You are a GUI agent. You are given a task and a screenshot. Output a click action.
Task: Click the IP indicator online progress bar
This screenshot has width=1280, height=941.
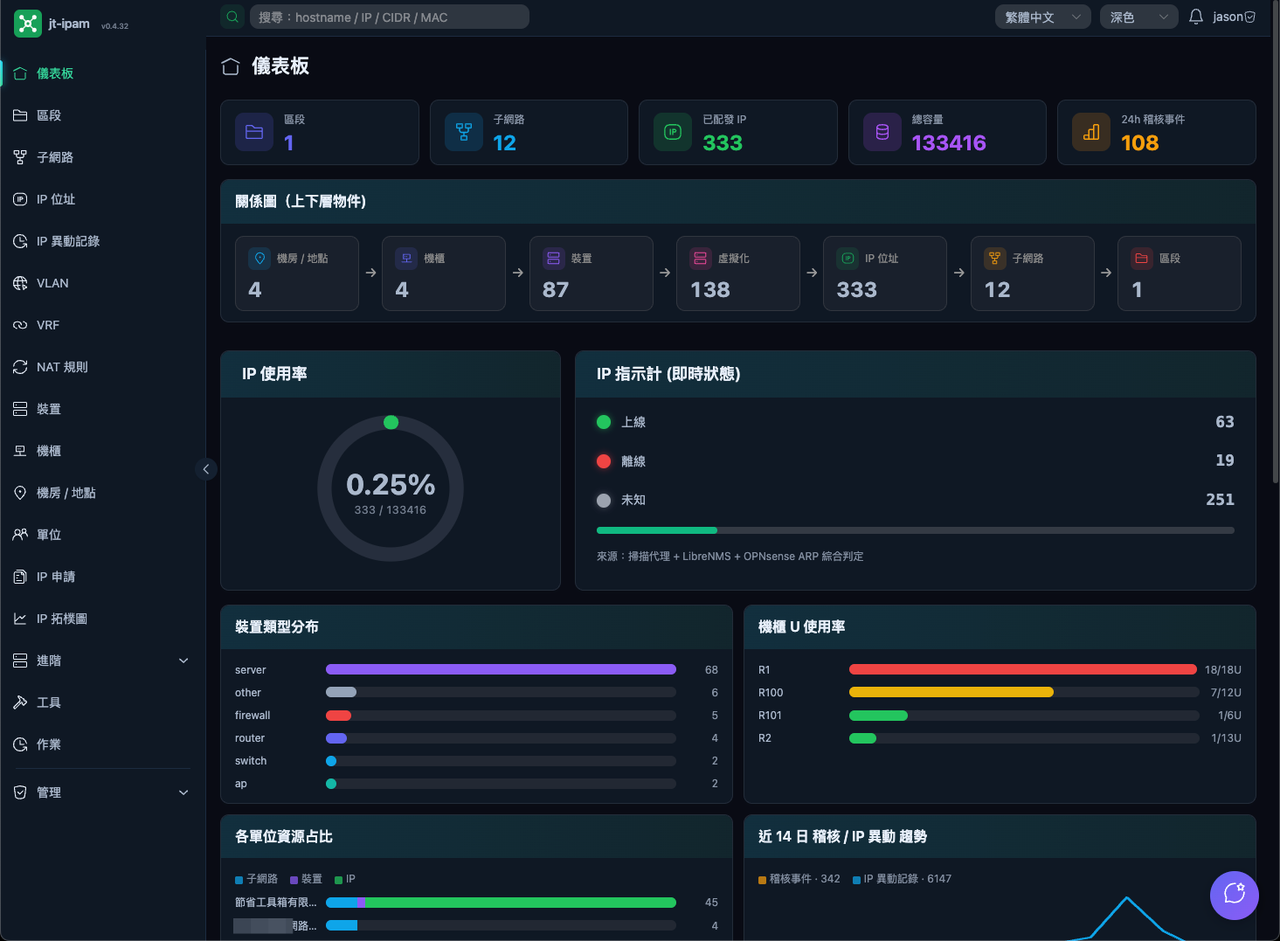tap(915, 530)
